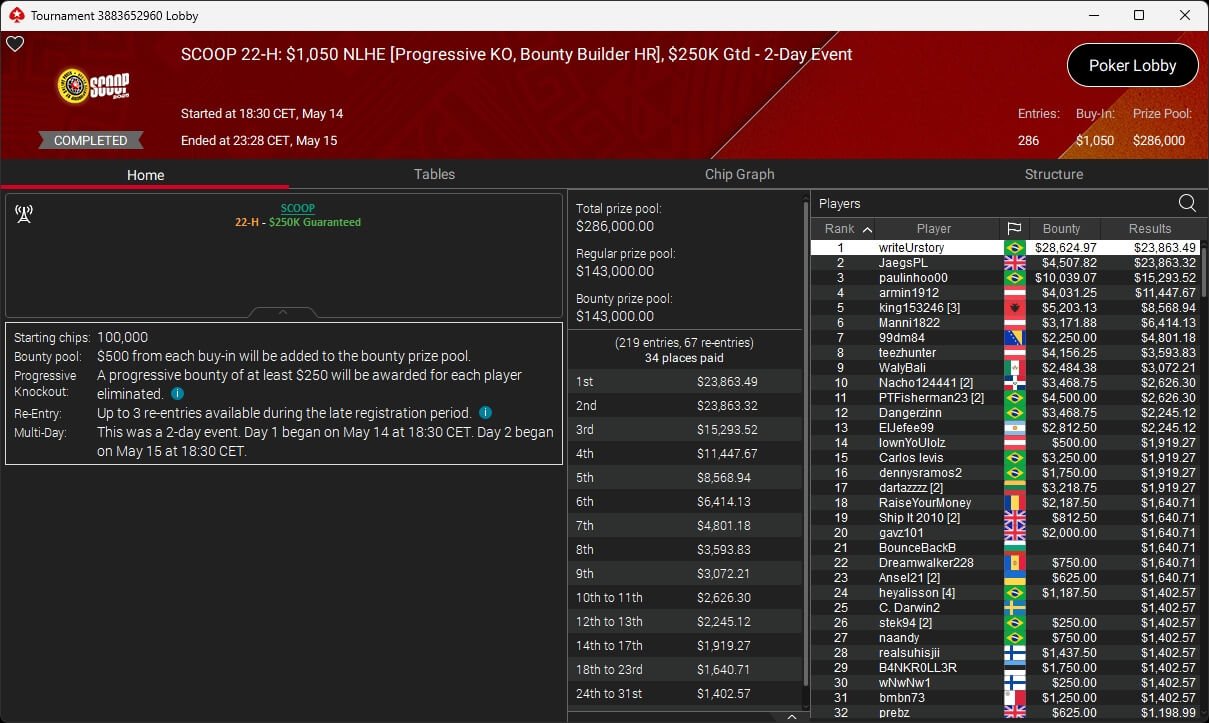Select player writeUrstory row

coord(1008,247)
